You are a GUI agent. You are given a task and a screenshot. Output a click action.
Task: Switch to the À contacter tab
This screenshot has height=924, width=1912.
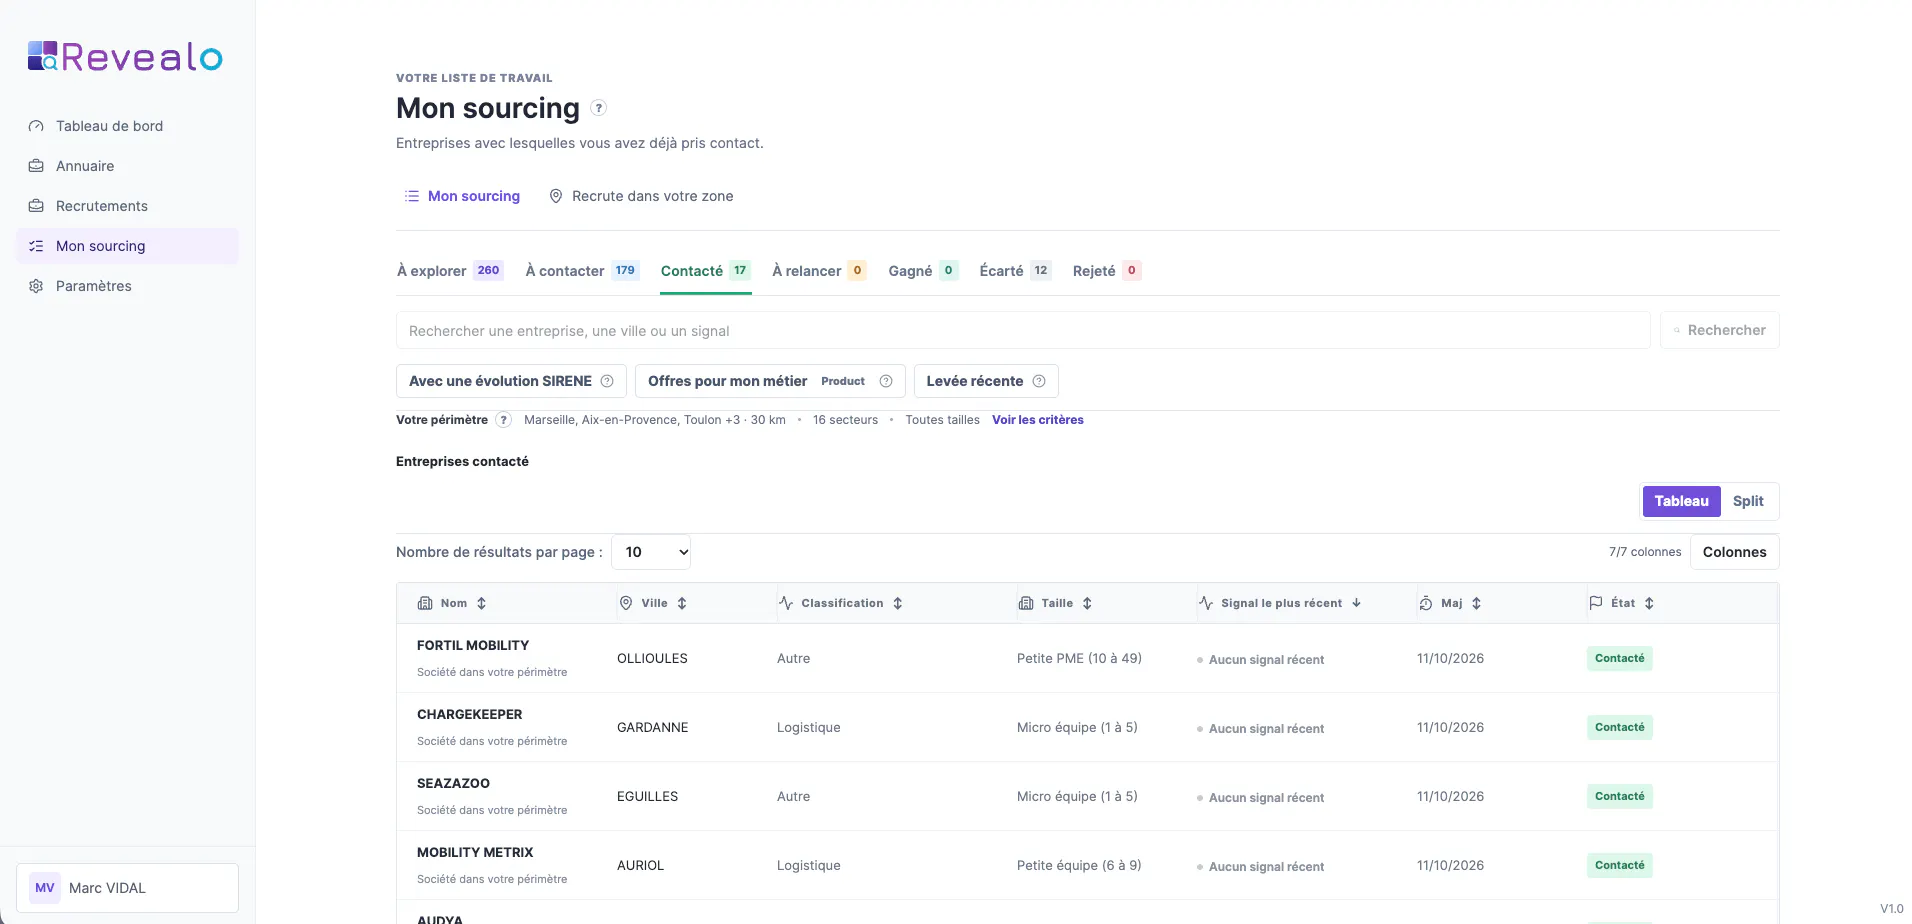tap(582, 271)
